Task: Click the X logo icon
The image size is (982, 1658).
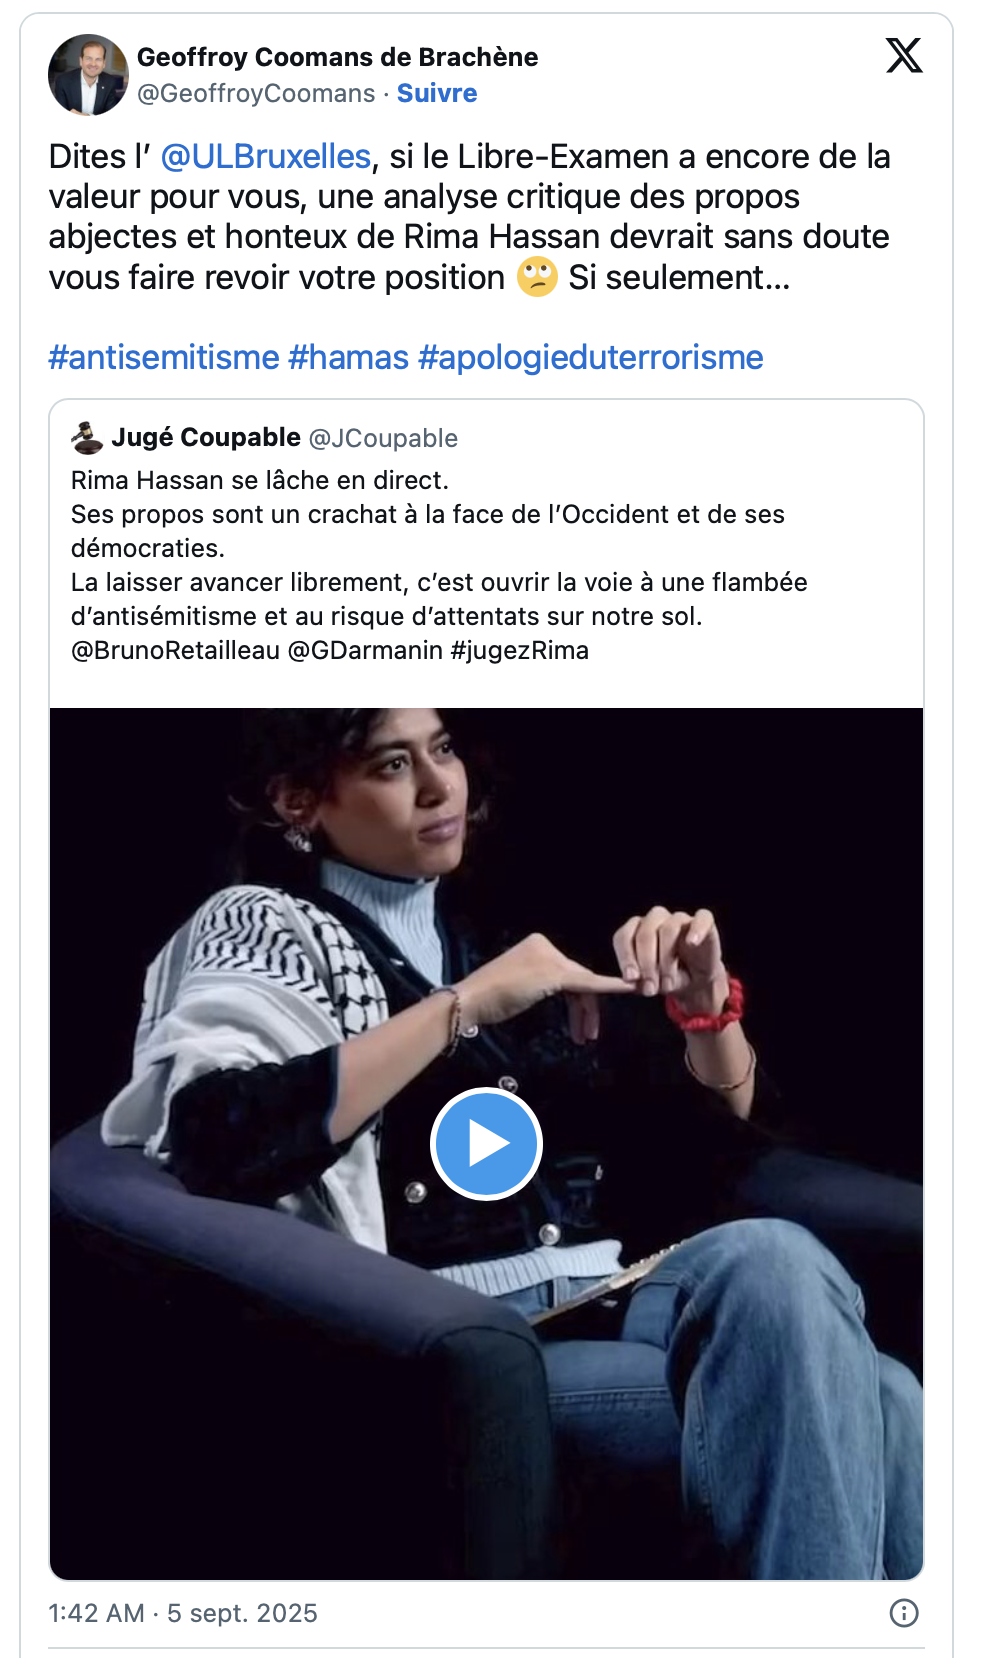Action: [904, 56]
